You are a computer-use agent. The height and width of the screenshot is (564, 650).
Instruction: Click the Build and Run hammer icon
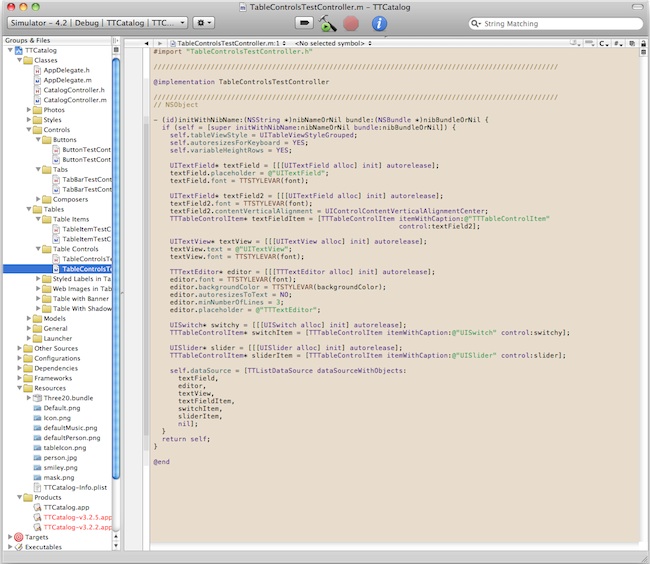[327, 22]
